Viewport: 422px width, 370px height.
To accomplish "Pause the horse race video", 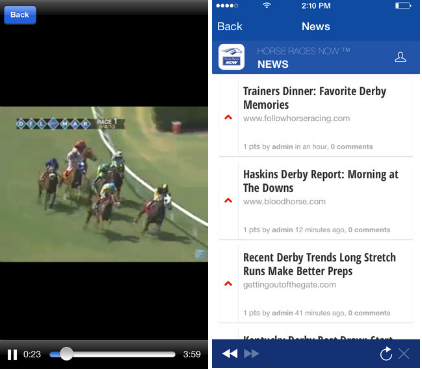I will [x=12, y=354].
